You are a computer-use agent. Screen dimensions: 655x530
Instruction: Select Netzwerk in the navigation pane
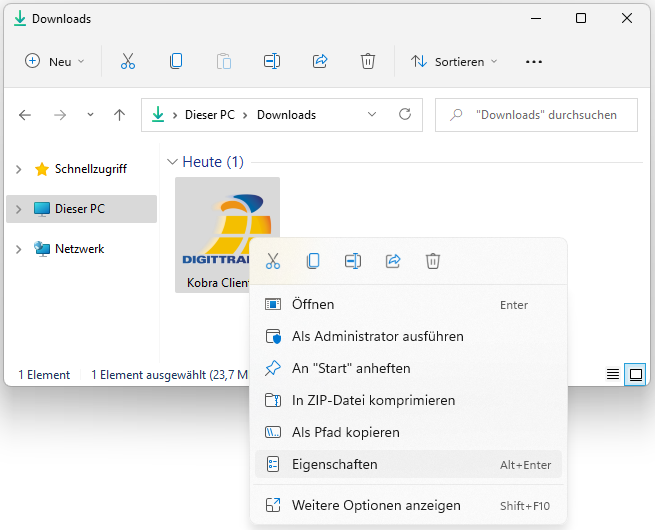click(79, 248)
